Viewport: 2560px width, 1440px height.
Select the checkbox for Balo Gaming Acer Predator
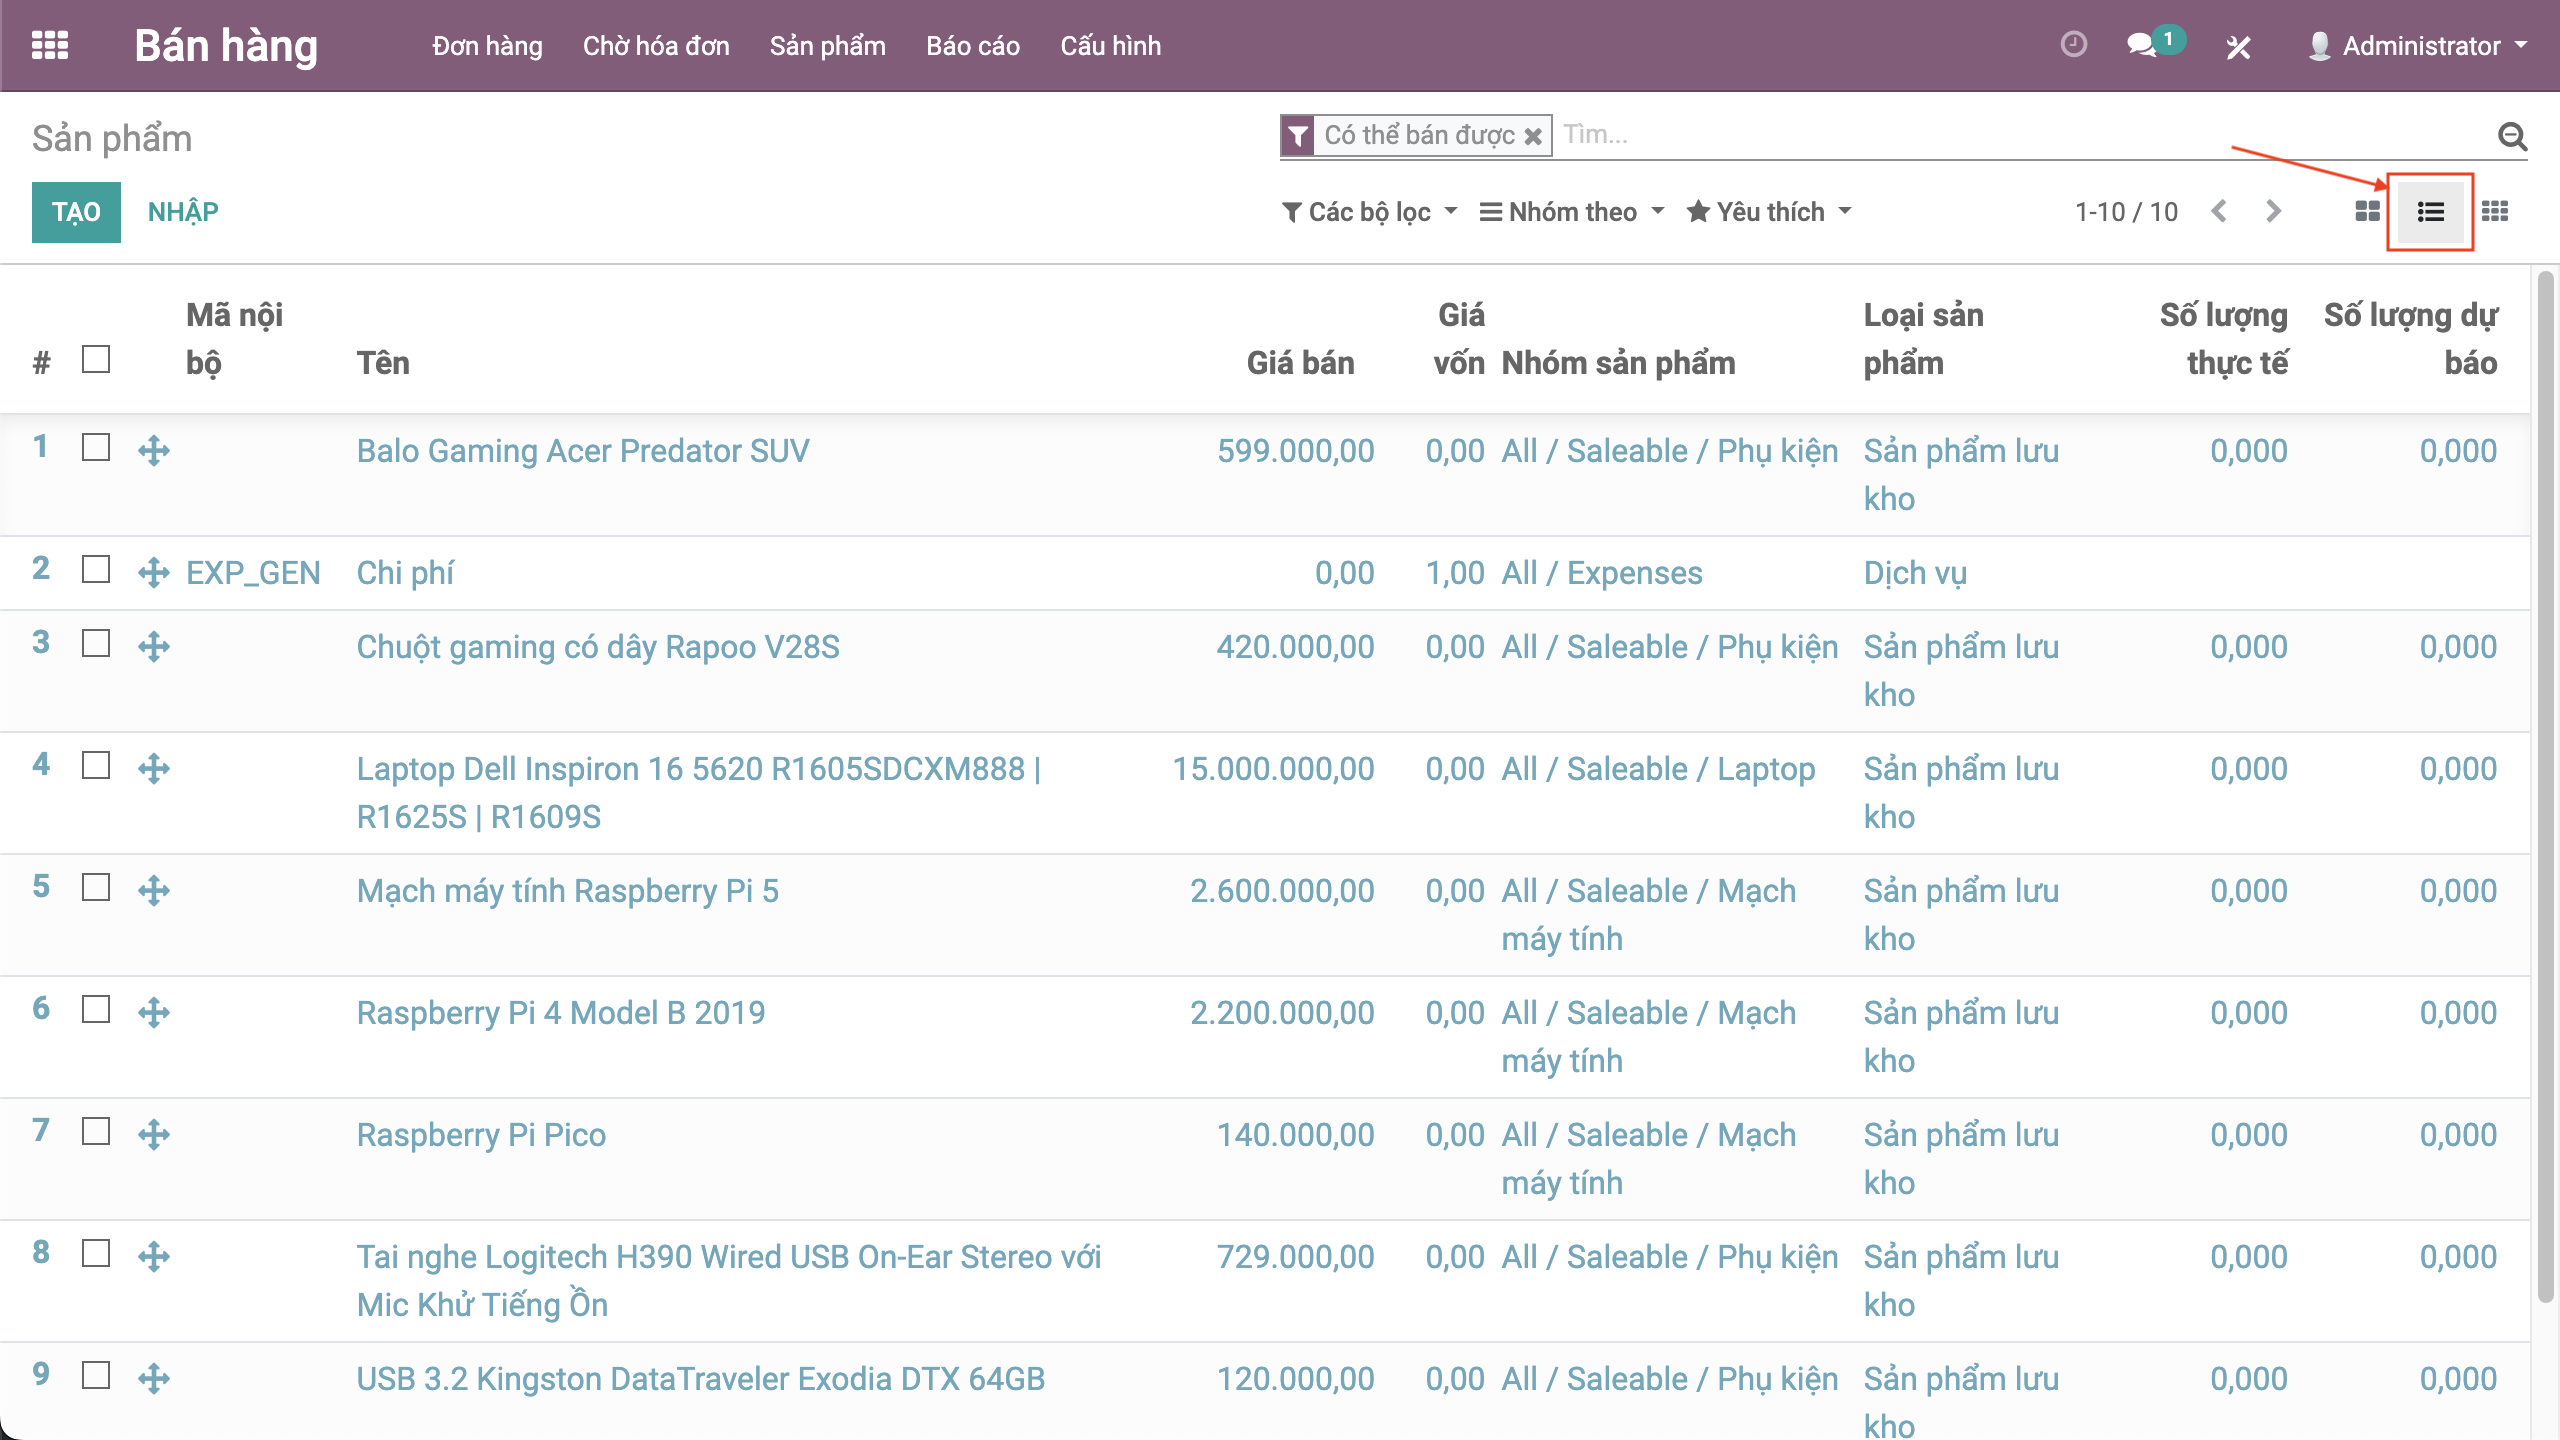tap(96, 447)
